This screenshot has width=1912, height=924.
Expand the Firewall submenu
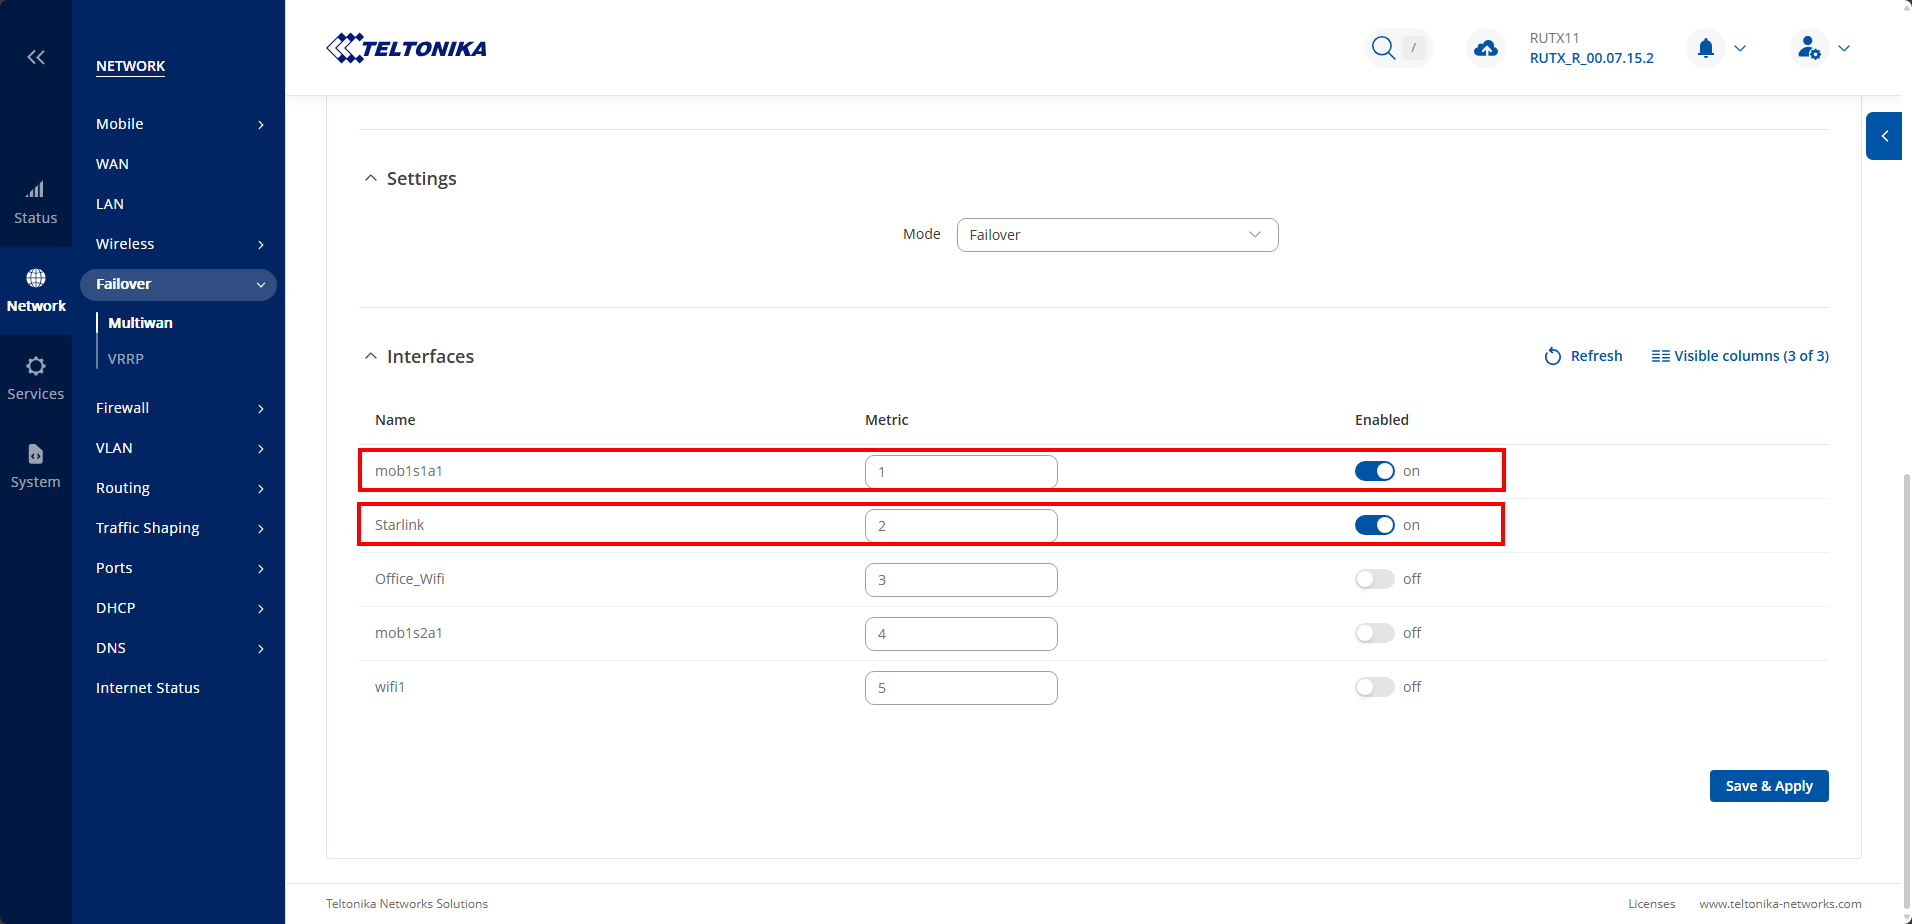click(178, 408)
